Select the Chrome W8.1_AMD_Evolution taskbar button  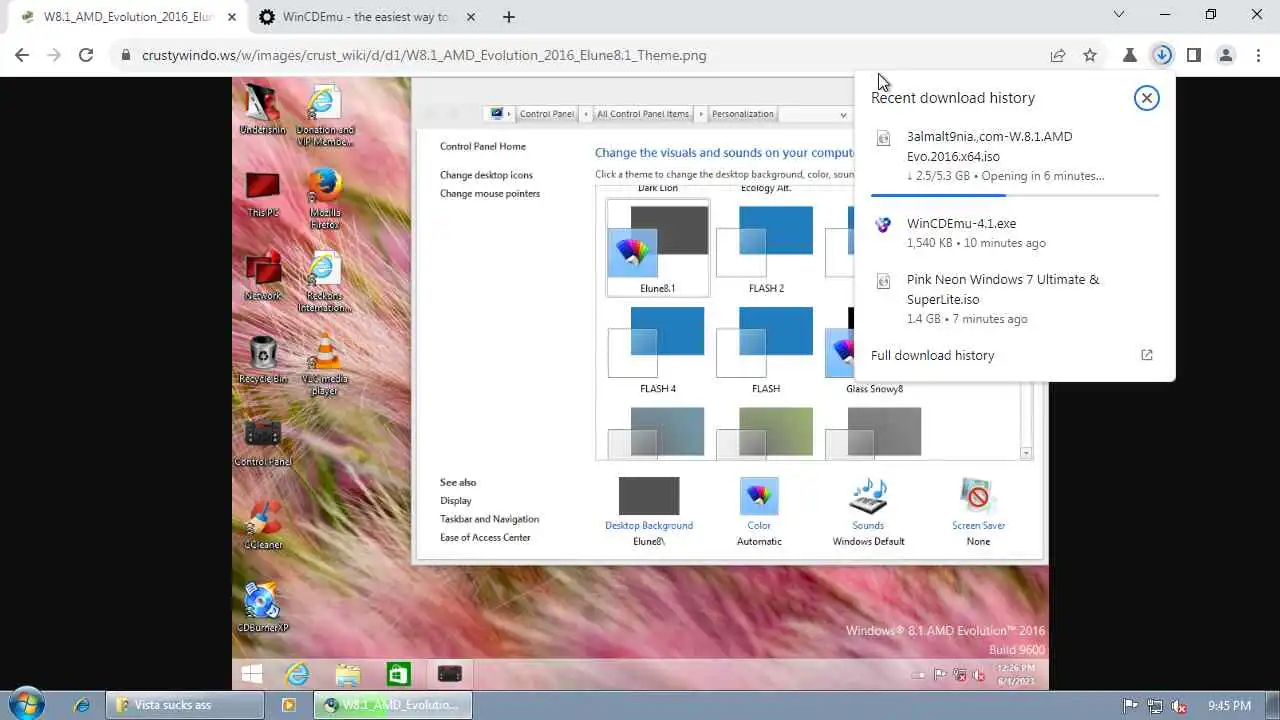pos(392,705)
